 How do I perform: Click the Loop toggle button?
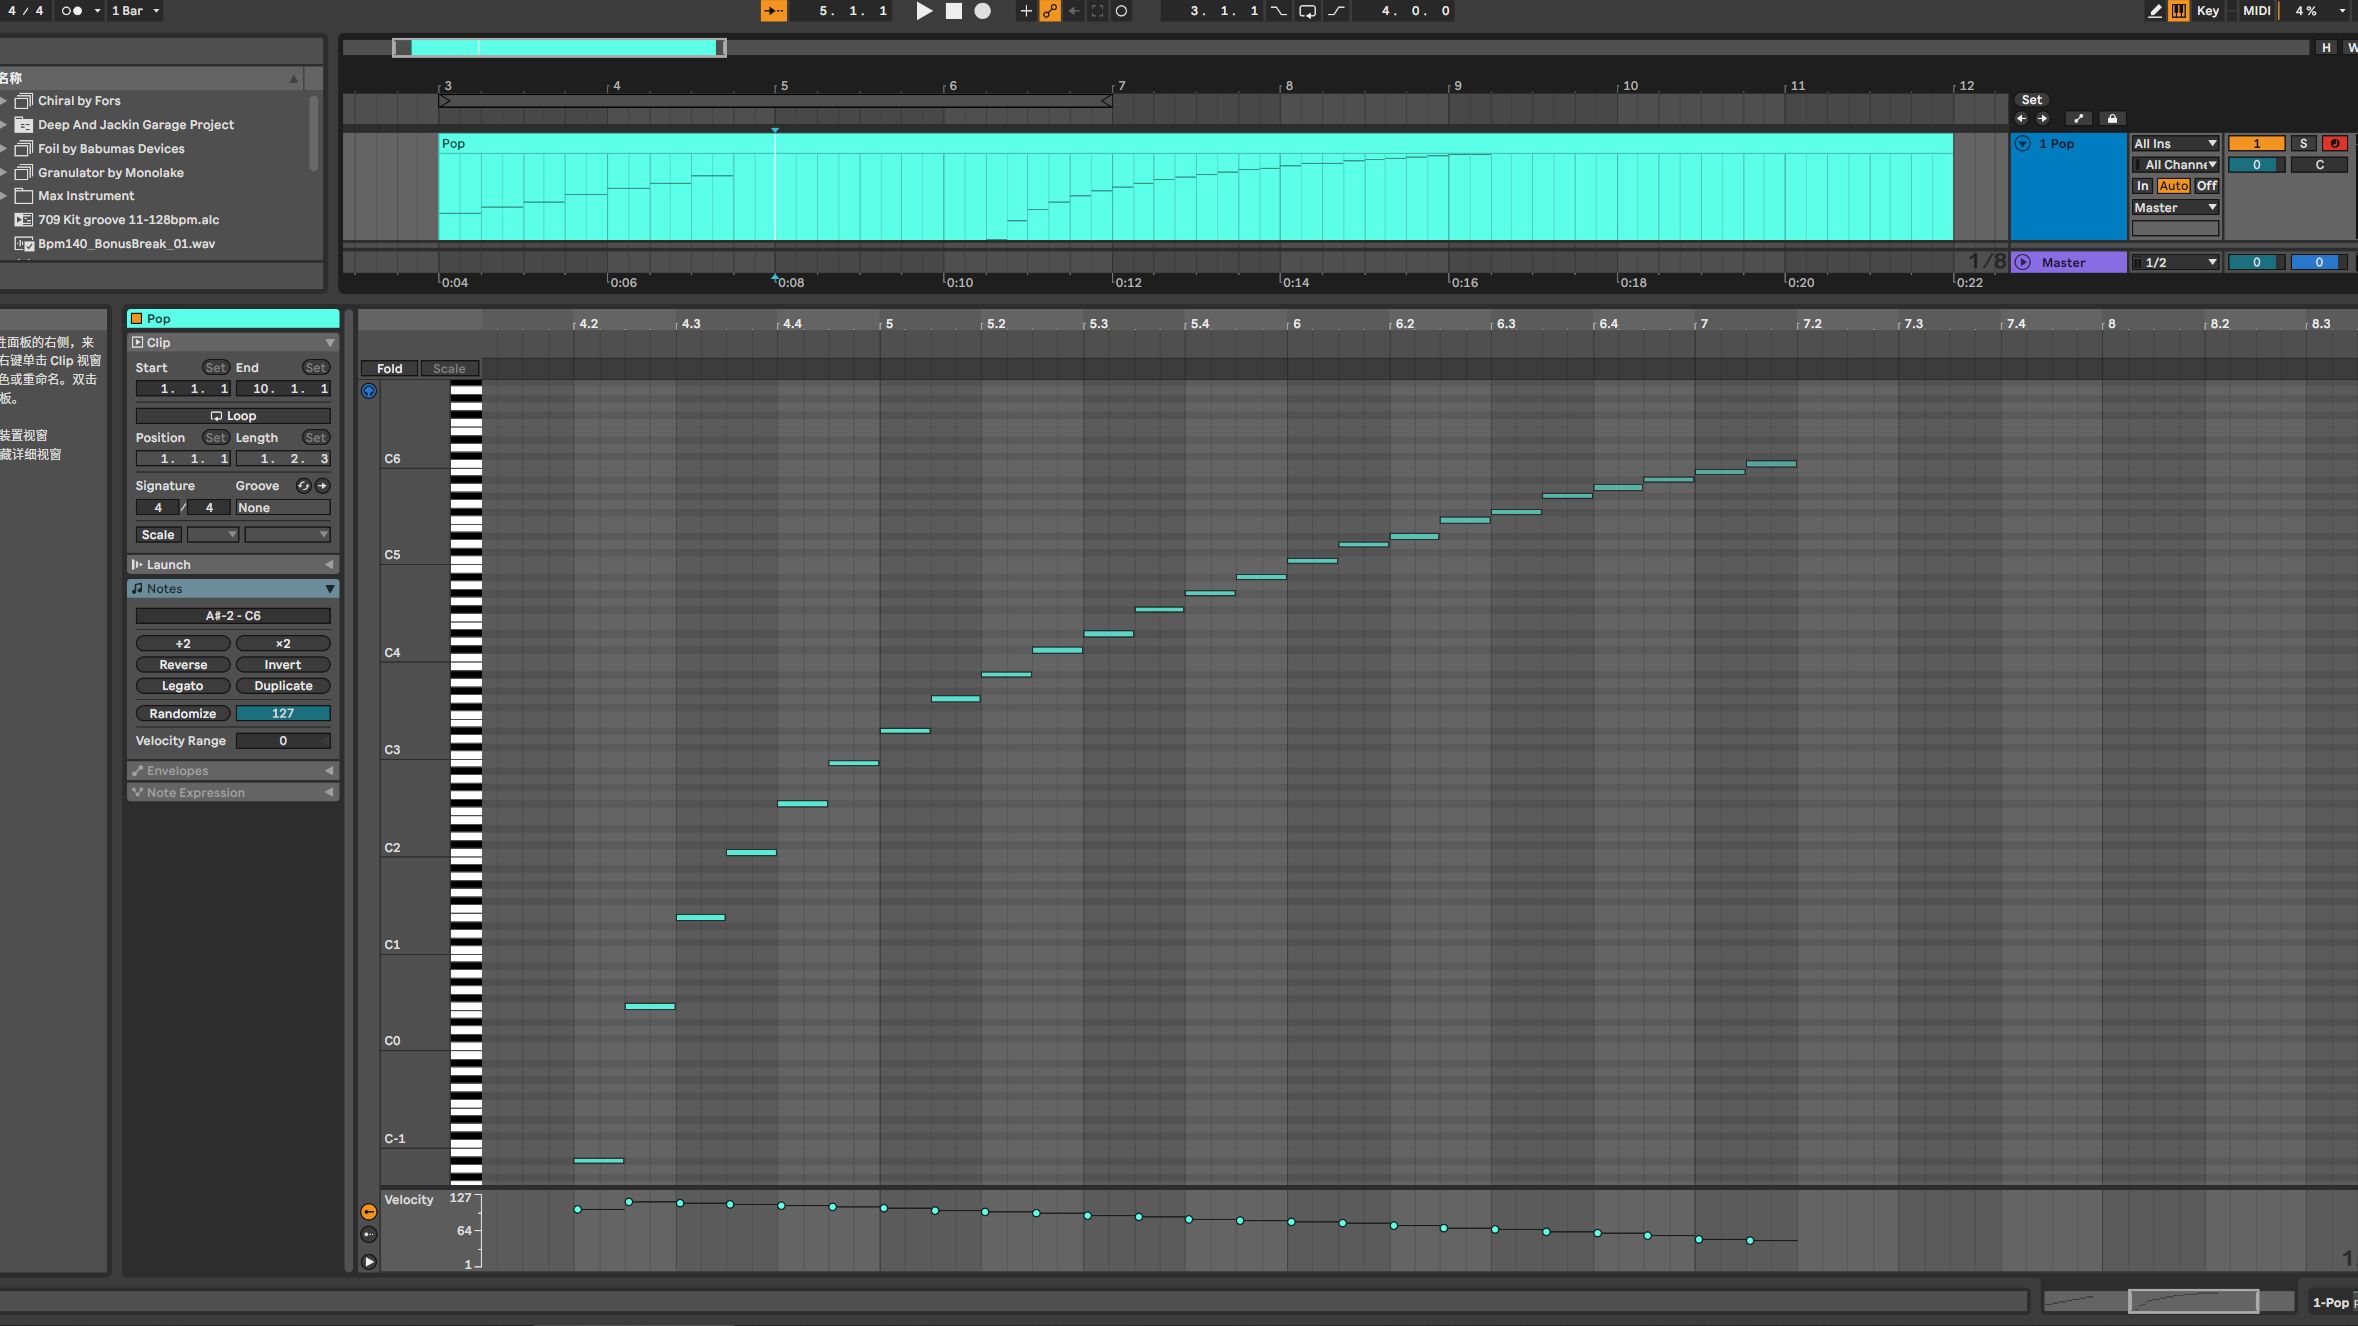232,414
